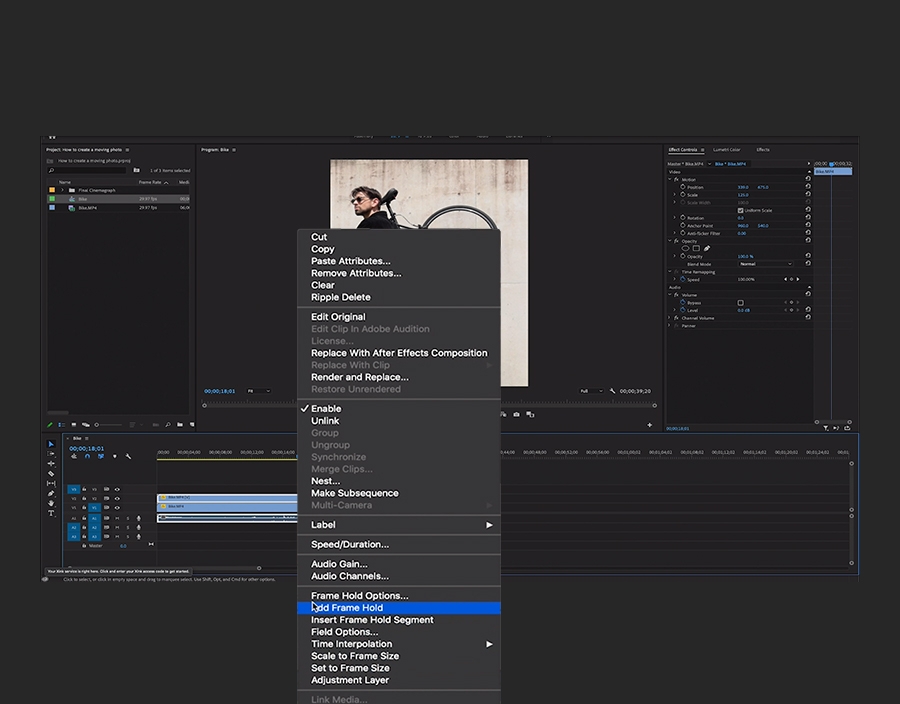
Task: Select the Slip tool
Action: 51,483
